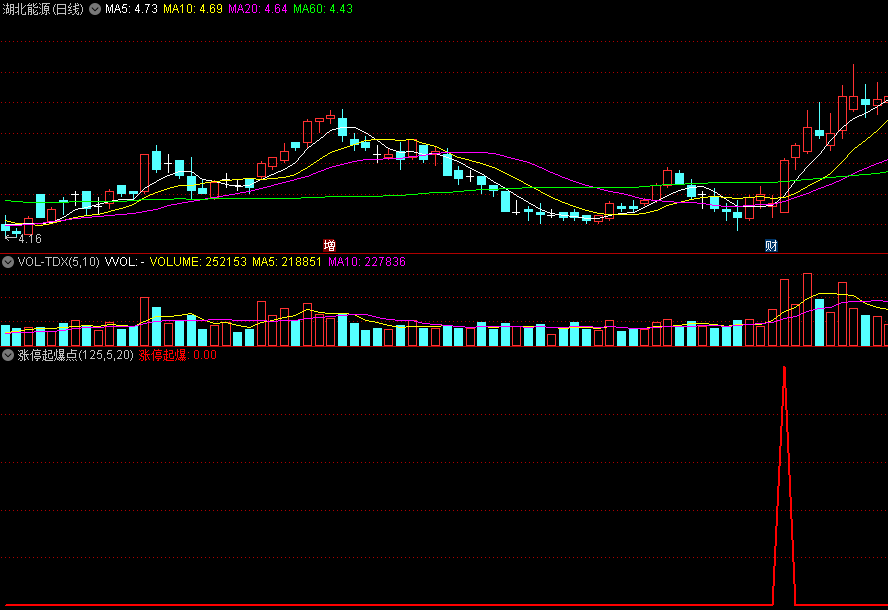Click the VVOL: - label
The image size is (888, 610).
(x=125, y=262)
